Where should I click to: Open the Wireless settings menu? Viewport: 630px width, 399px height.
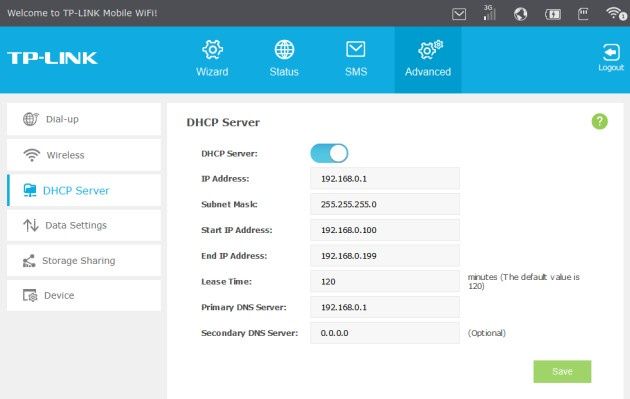click(x=84, y=155)
